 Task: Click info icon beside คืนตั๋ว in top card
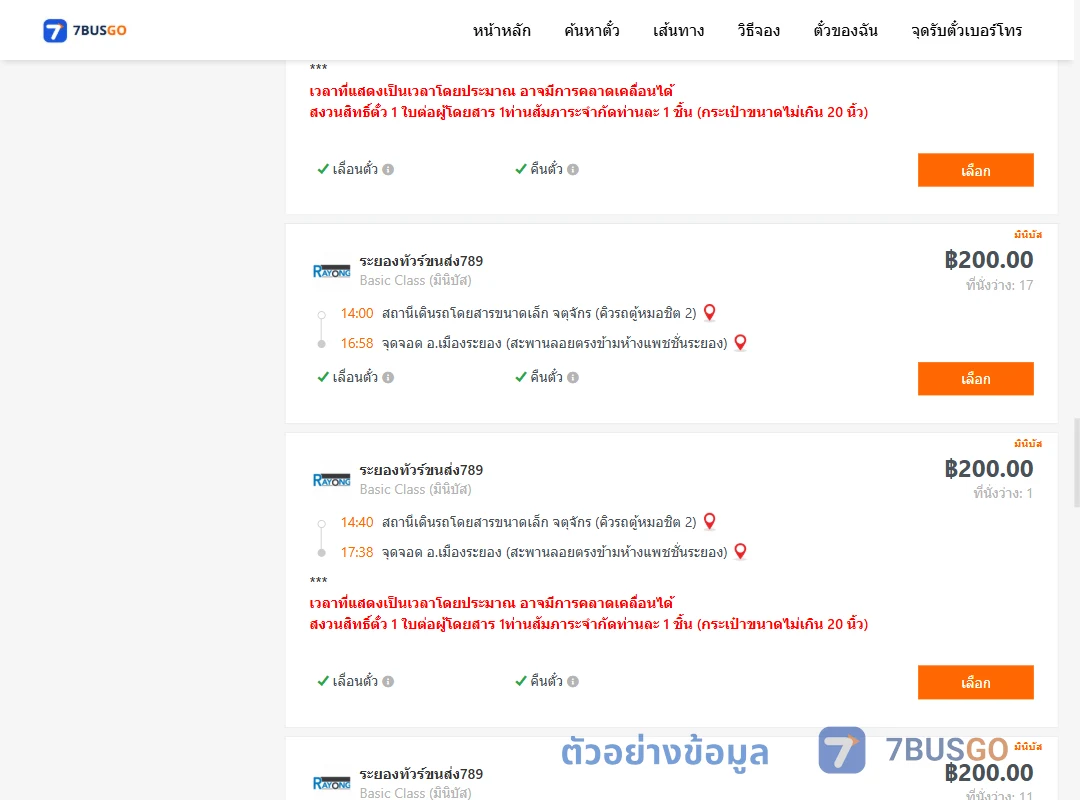573,170
